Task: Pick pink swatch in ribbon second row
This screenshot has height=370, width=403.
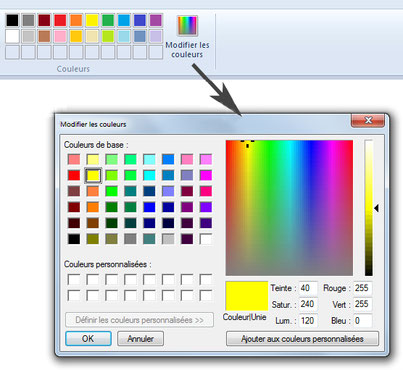Action: coord(60,36)
